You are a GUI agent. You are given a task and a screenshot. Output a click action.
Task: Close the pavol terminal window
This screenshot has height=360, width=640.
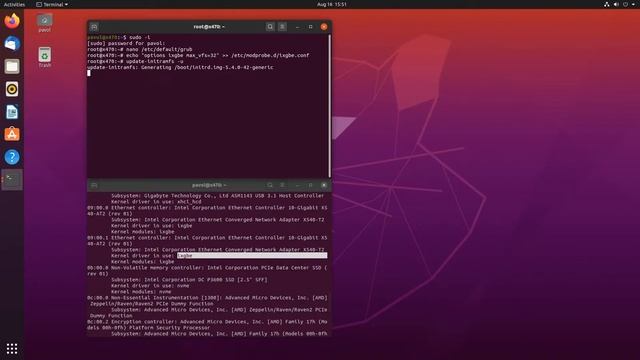324,185
